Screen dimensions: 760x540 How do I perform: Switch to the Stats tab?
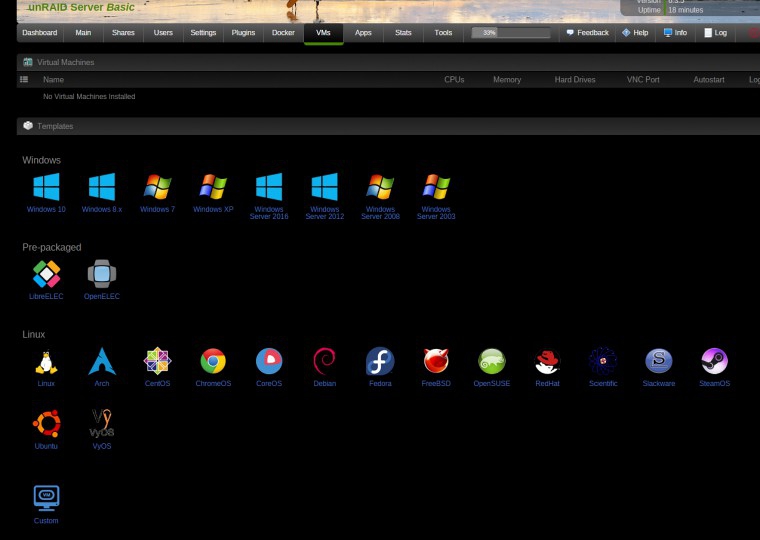click(x=403, y=32)
